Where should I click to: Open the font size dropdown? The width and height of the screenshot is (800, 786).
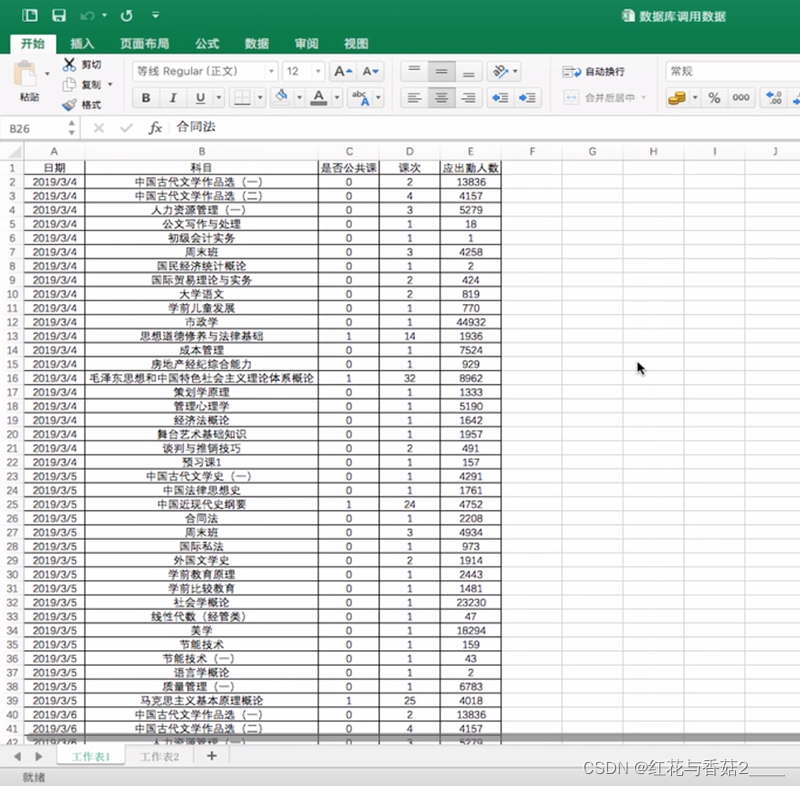point(318,71)
